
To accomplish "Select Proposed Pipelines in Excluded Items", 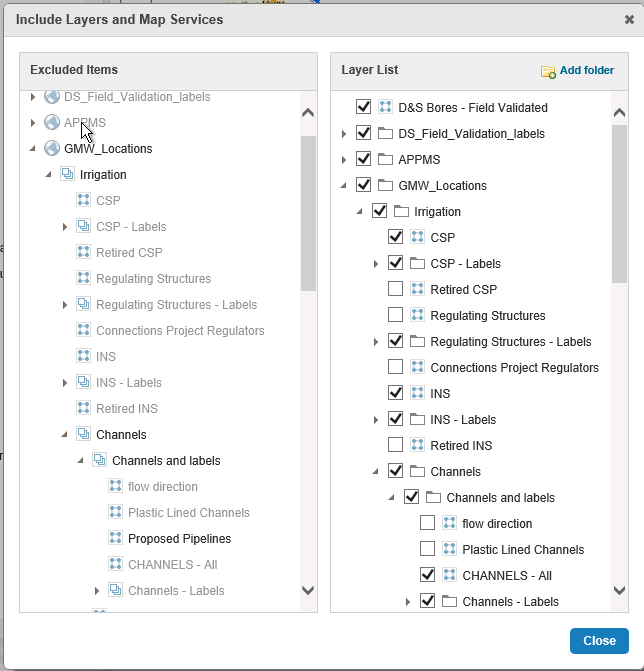I will click(x=179, y=538).
